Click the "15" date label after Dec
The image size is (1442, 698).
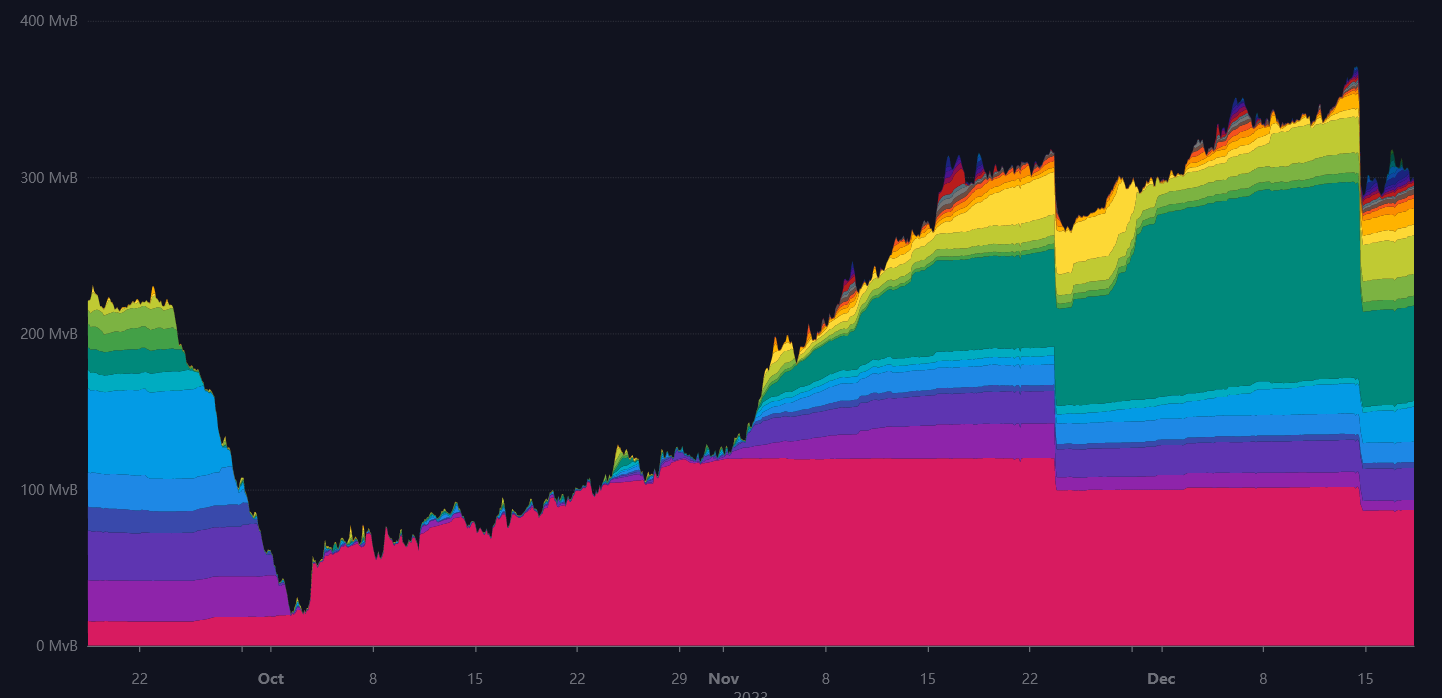tap(1365, 678)
